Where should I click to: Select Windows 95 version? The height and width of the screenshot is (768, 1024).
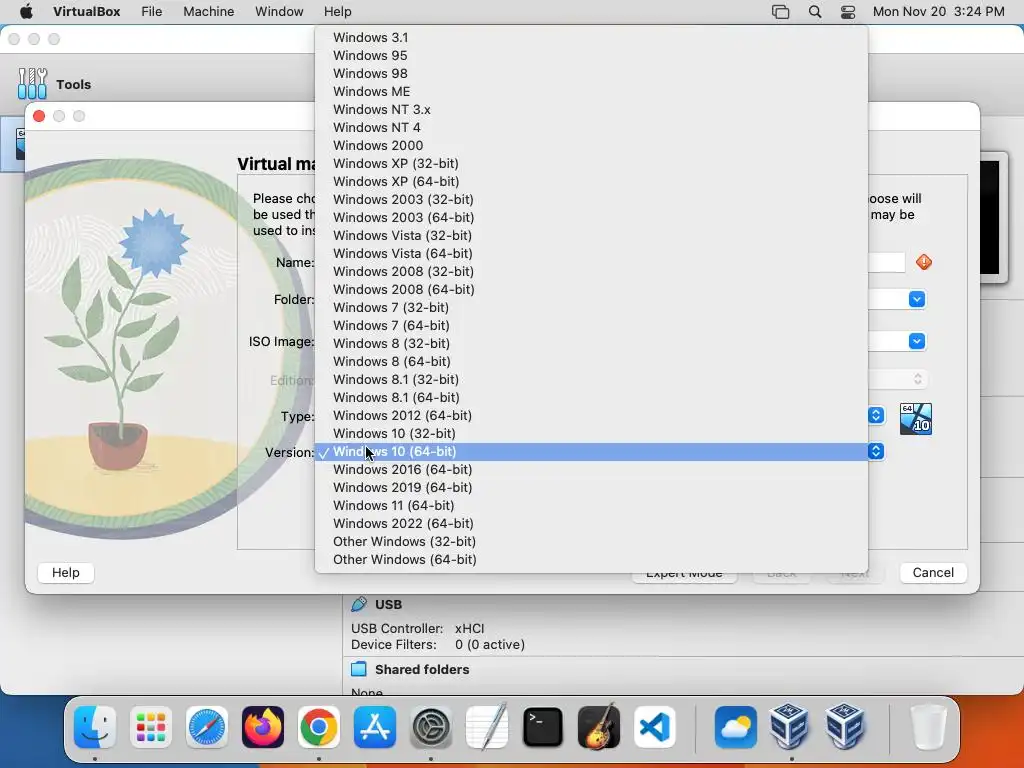pos(591,56)
